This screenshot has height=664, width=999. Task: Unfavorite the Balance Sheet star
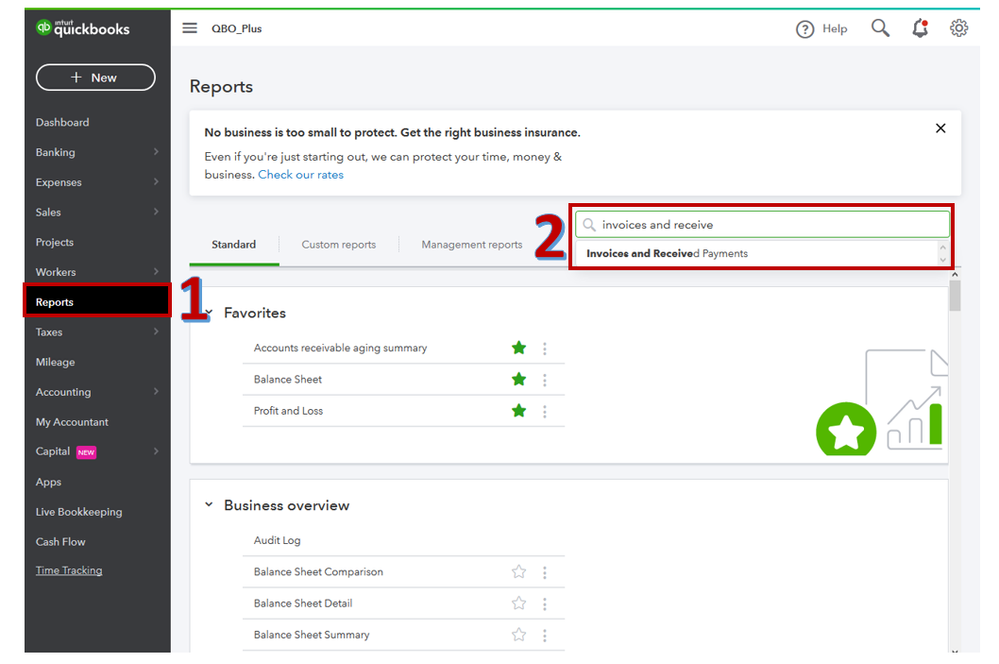pos(519,379)
